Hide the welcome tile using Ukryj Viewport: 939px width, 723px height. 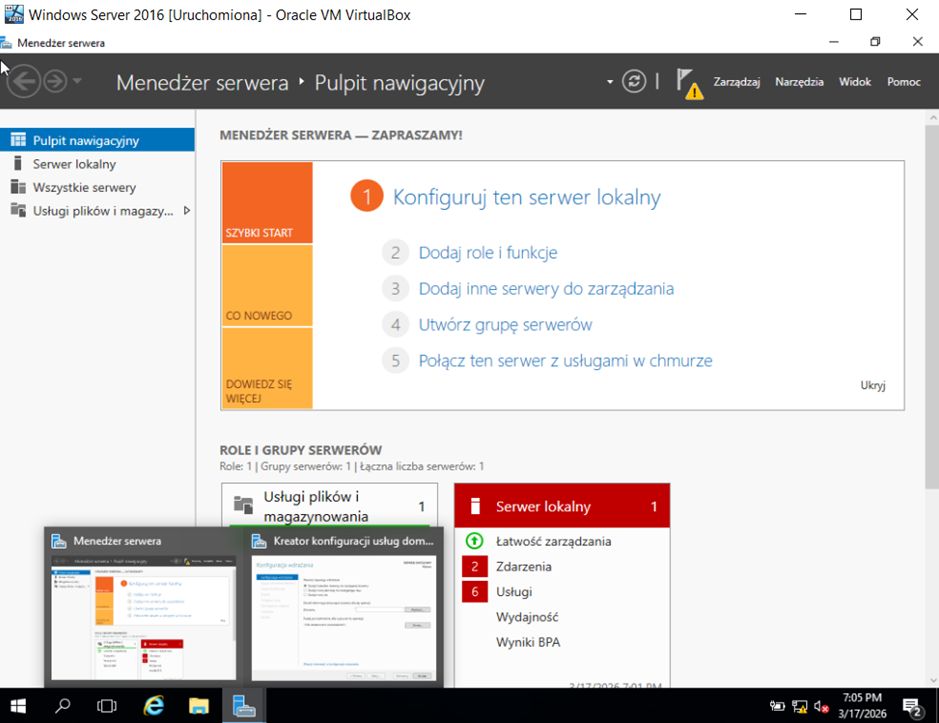[872, 385]
